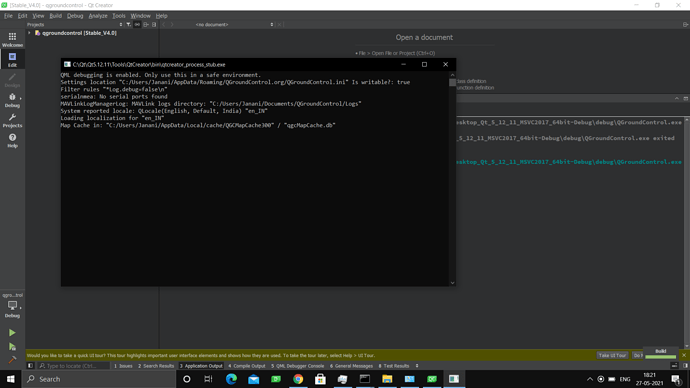Open the no document selector dropdown
Image resolution: width=690 pixels, height=388 pixels.
pos(235,25)
